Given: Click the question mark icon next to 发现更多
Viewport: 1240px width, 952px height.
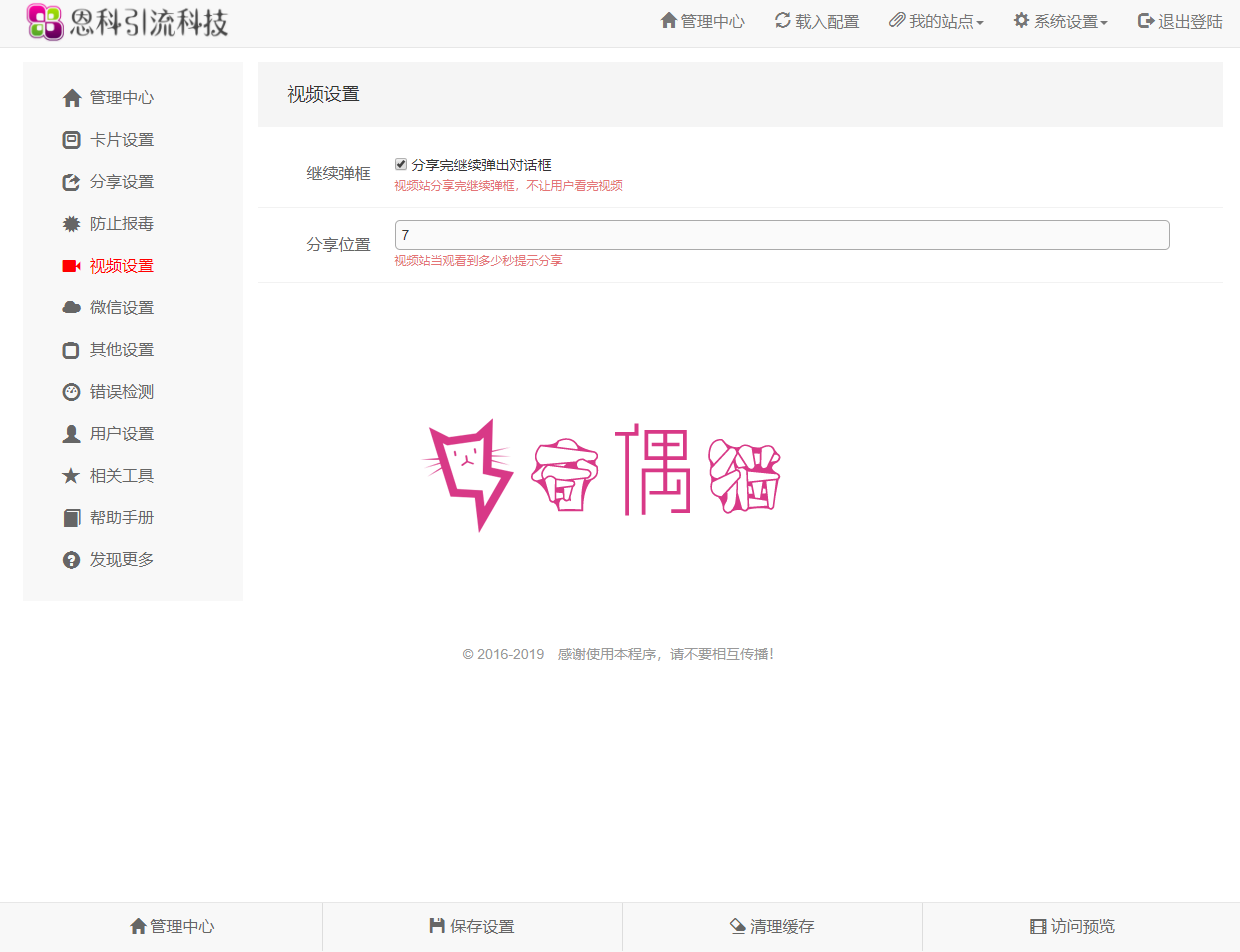Looking at the screenshot, I should click(71, 560).
